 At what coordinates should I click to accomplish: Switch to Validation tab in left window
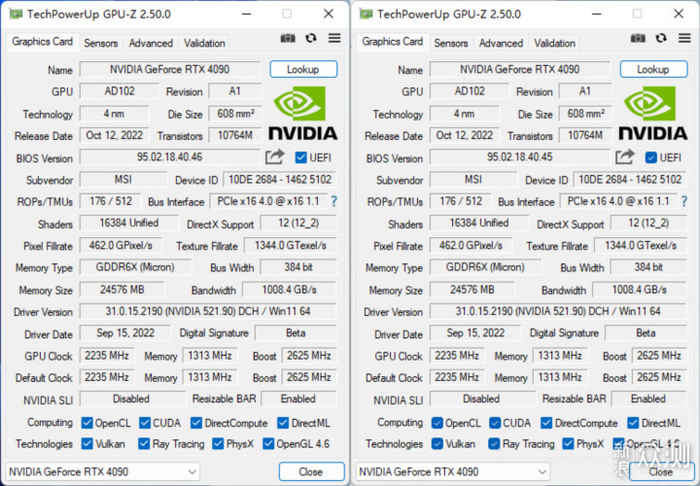(204, 43)
